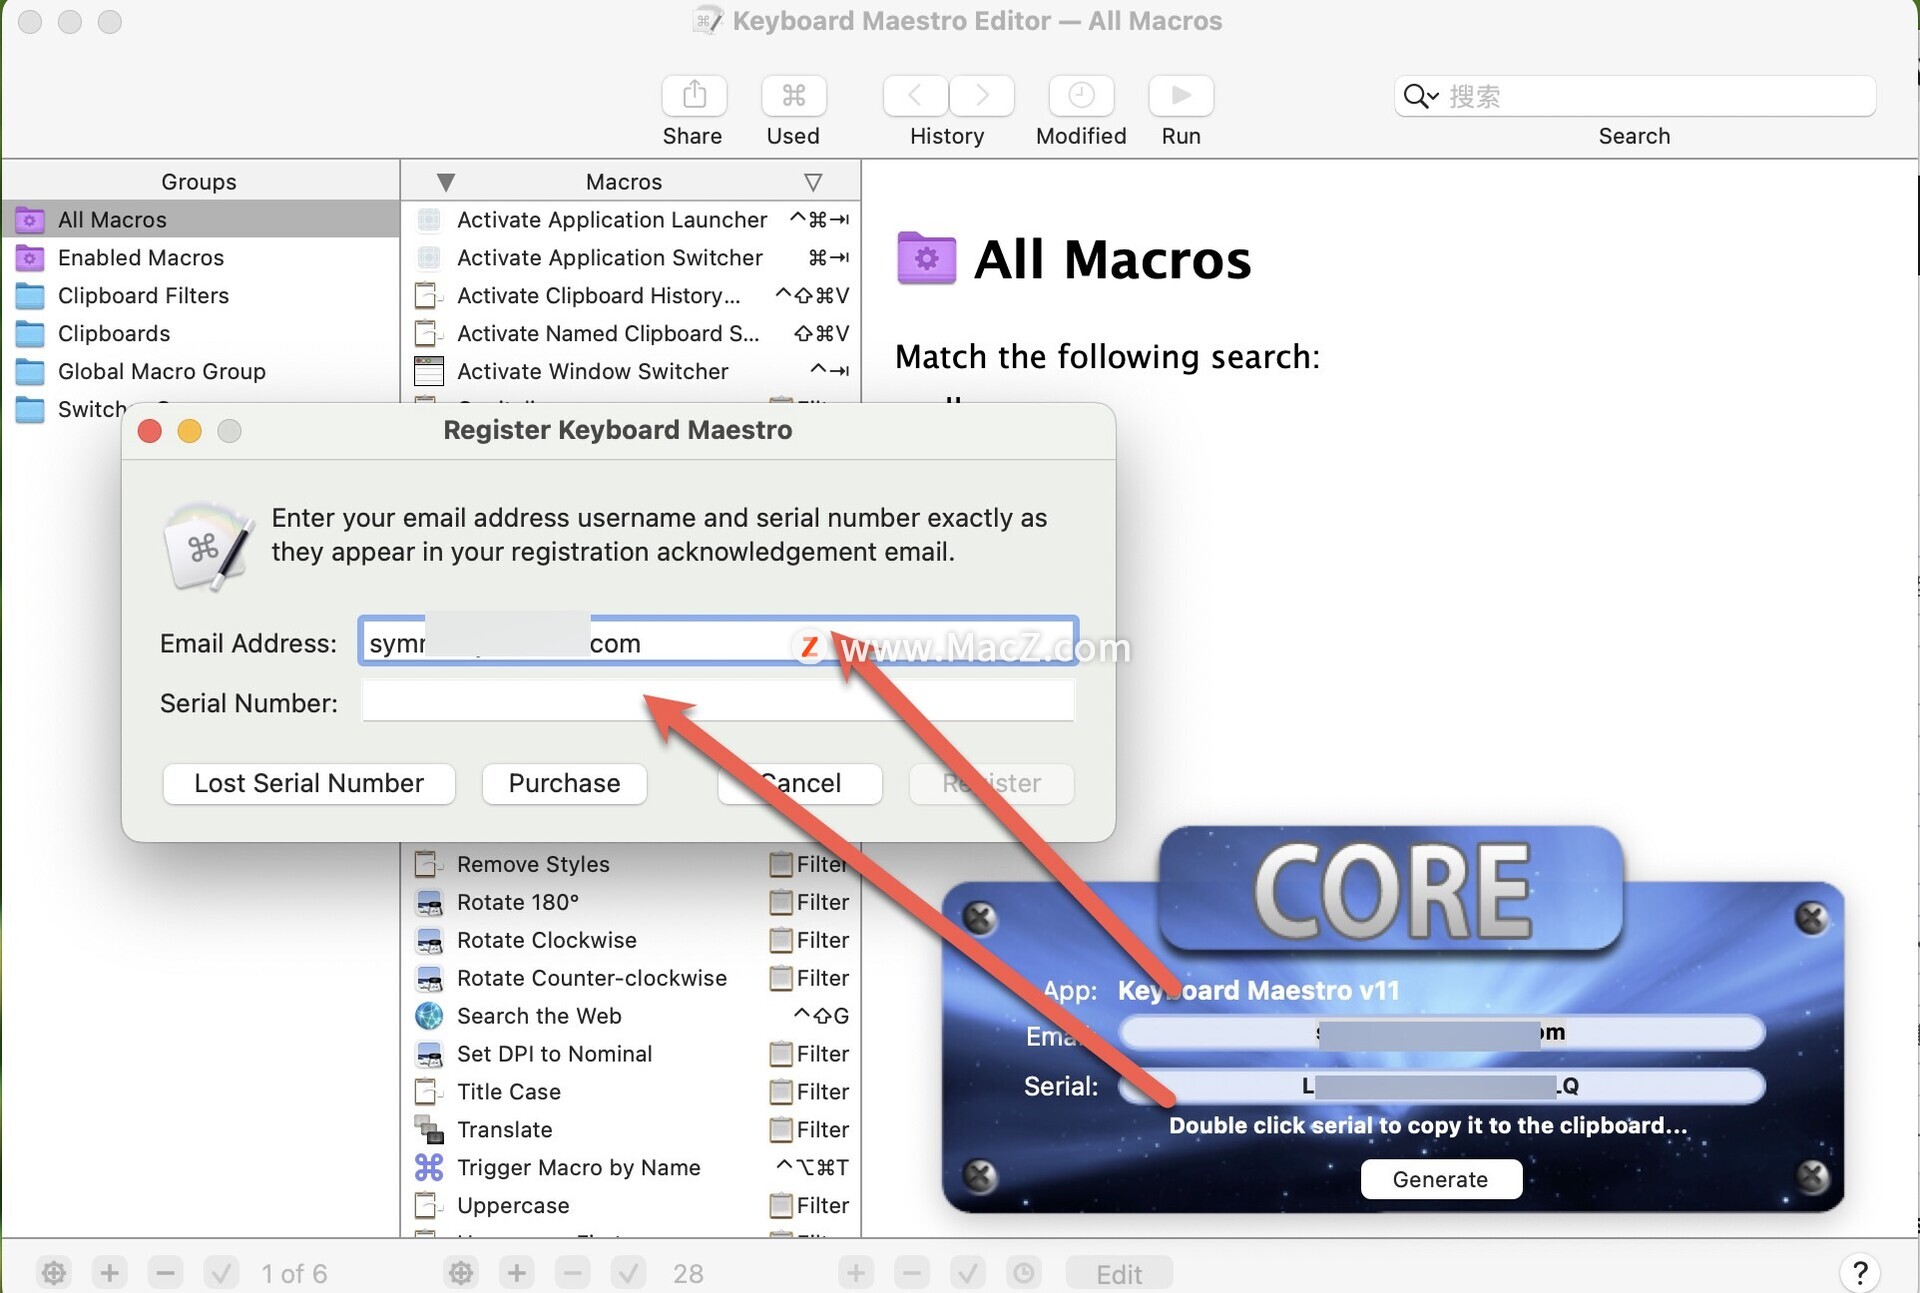Screen dimensions: 1920x1293
Task: Select Trigger Macro by Name
Action: pos(631,1167)
